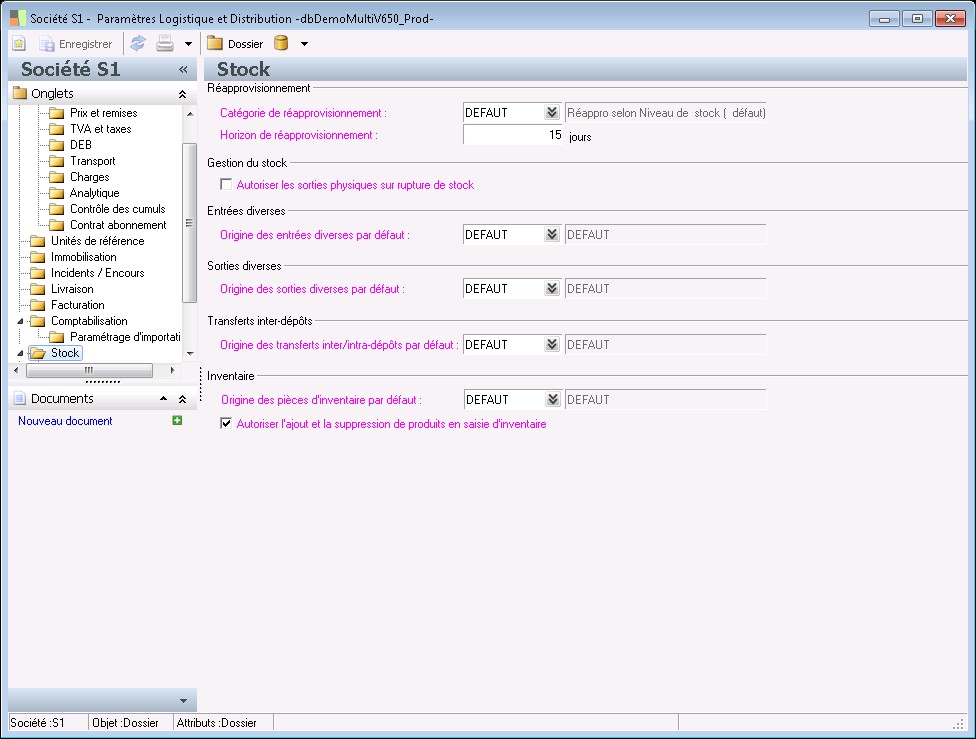Image resolution: width=976 pixels, height=739 pixels.
Task: Click the new document icon in toolbar
Action: point(19,44)
